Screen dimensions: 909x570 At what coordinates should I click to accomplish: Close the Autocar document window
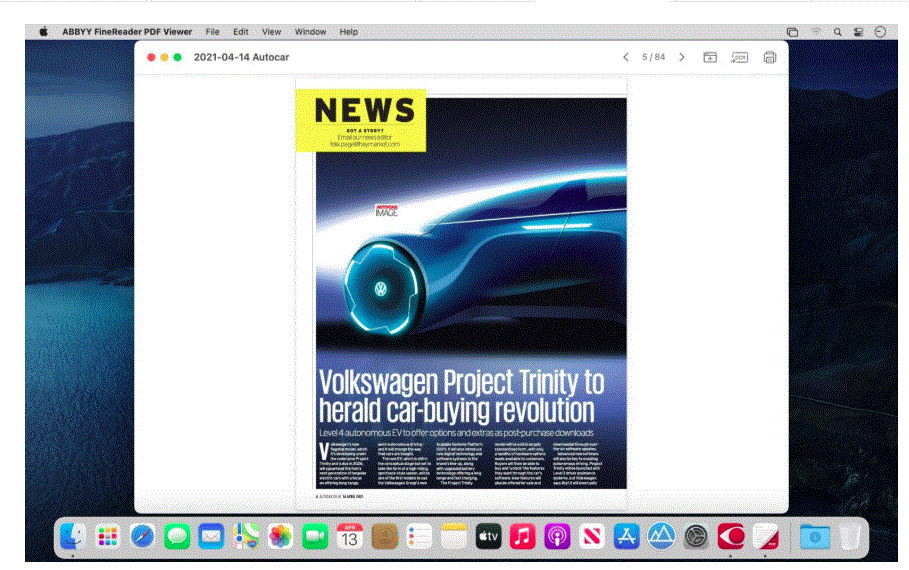[151, 57]
